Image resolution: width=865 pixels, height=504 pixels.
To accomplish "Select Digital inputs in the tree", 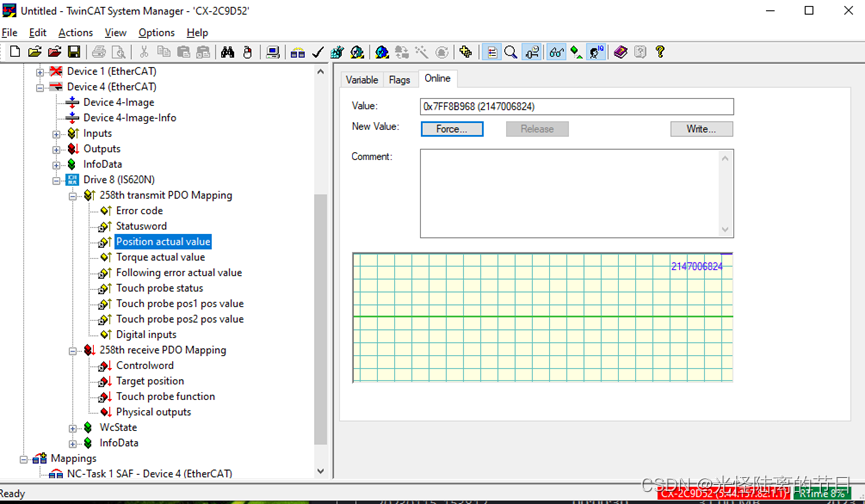I will (146, 335).
